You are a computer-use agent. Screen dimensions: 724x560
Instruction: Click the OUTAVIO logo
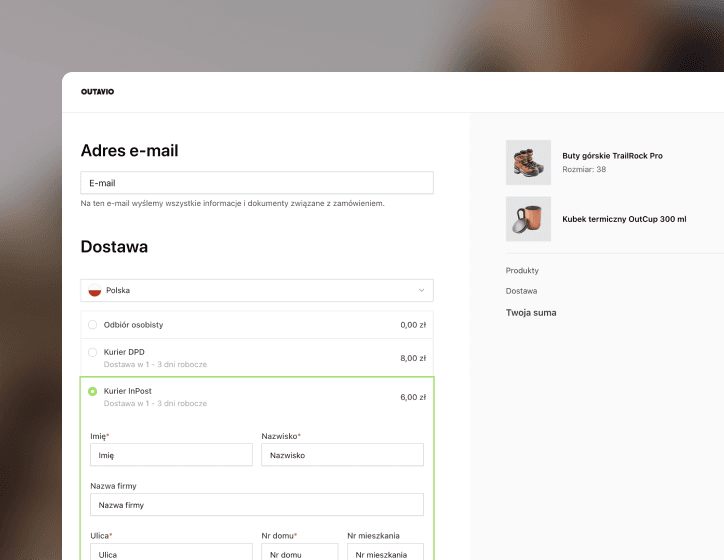(x=97, y=92)
